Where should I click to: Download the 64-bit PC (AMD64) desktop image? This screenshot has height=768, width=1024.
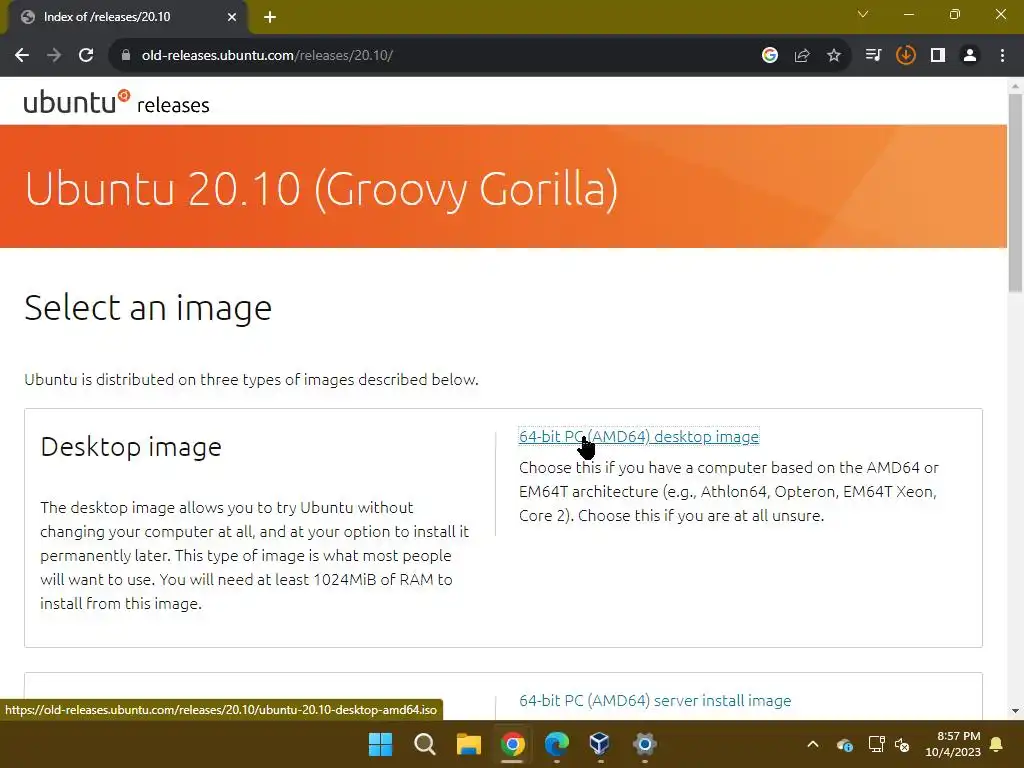(x=639, y=436)
